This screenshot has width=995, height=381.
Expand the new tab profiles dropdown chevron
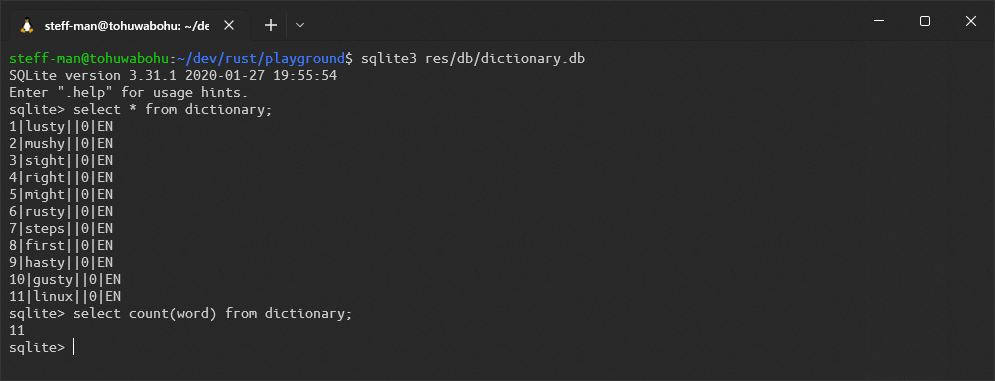coord(300,25)
